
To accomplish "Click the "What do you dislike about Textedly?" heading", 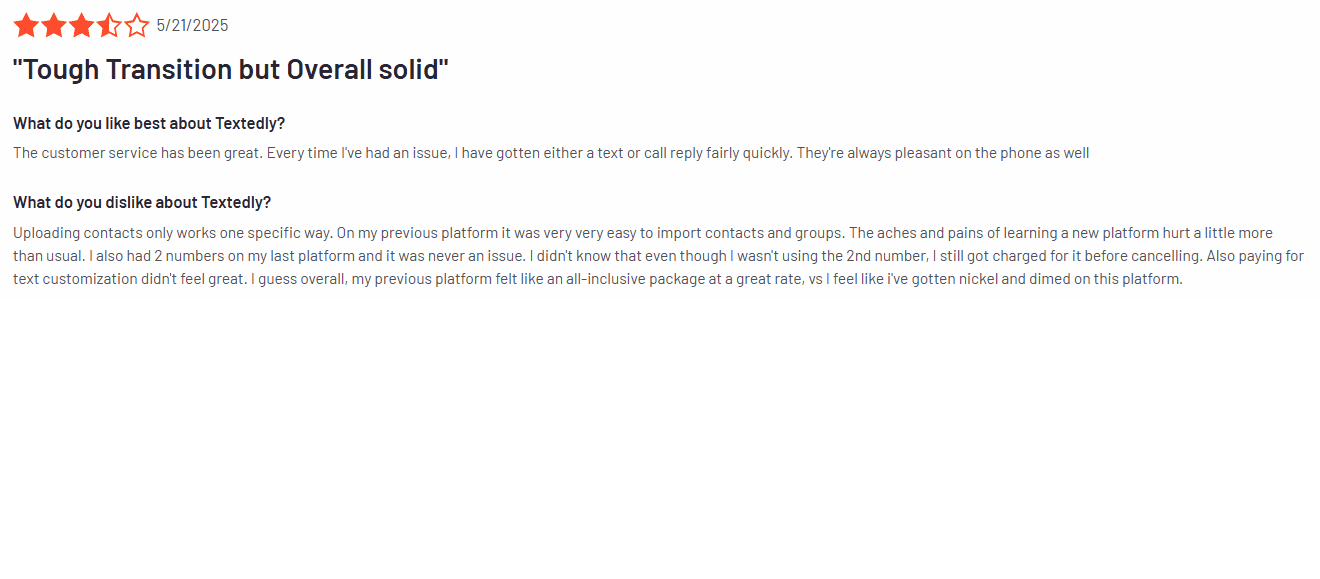I will click(142, 203).
